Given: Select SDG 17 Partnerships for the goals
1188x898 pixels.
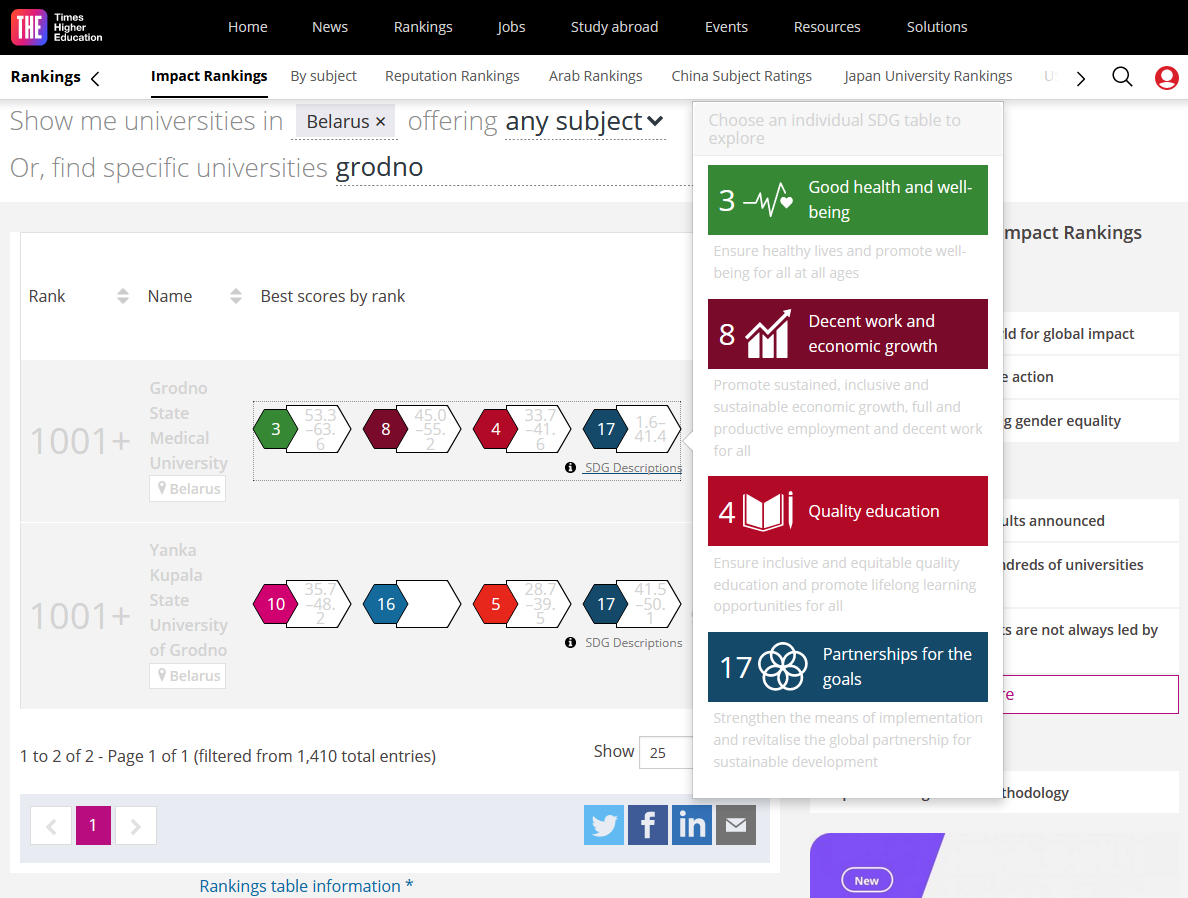Looking at the screenshot, I should [x=847, y=667].
